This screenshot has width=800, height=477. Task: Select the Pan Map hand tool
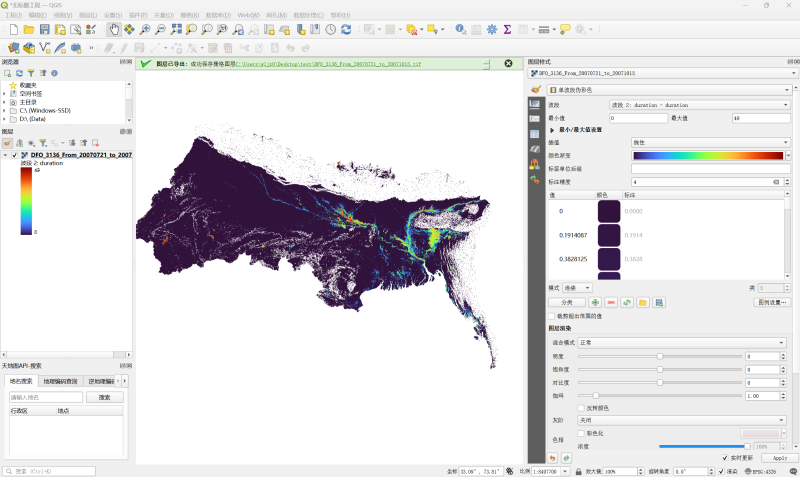pyautogui.click(x=114, y=30)
